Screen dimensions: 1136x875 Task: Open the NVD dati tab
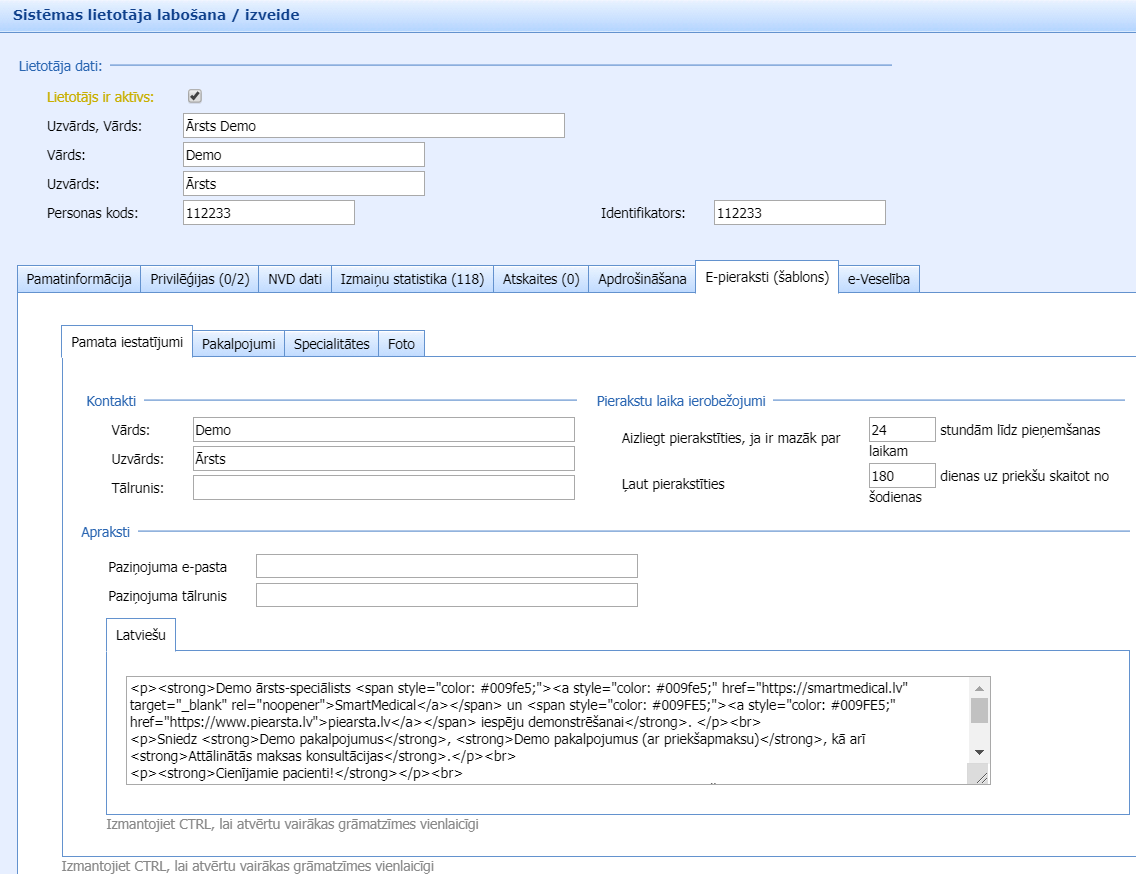295,279
